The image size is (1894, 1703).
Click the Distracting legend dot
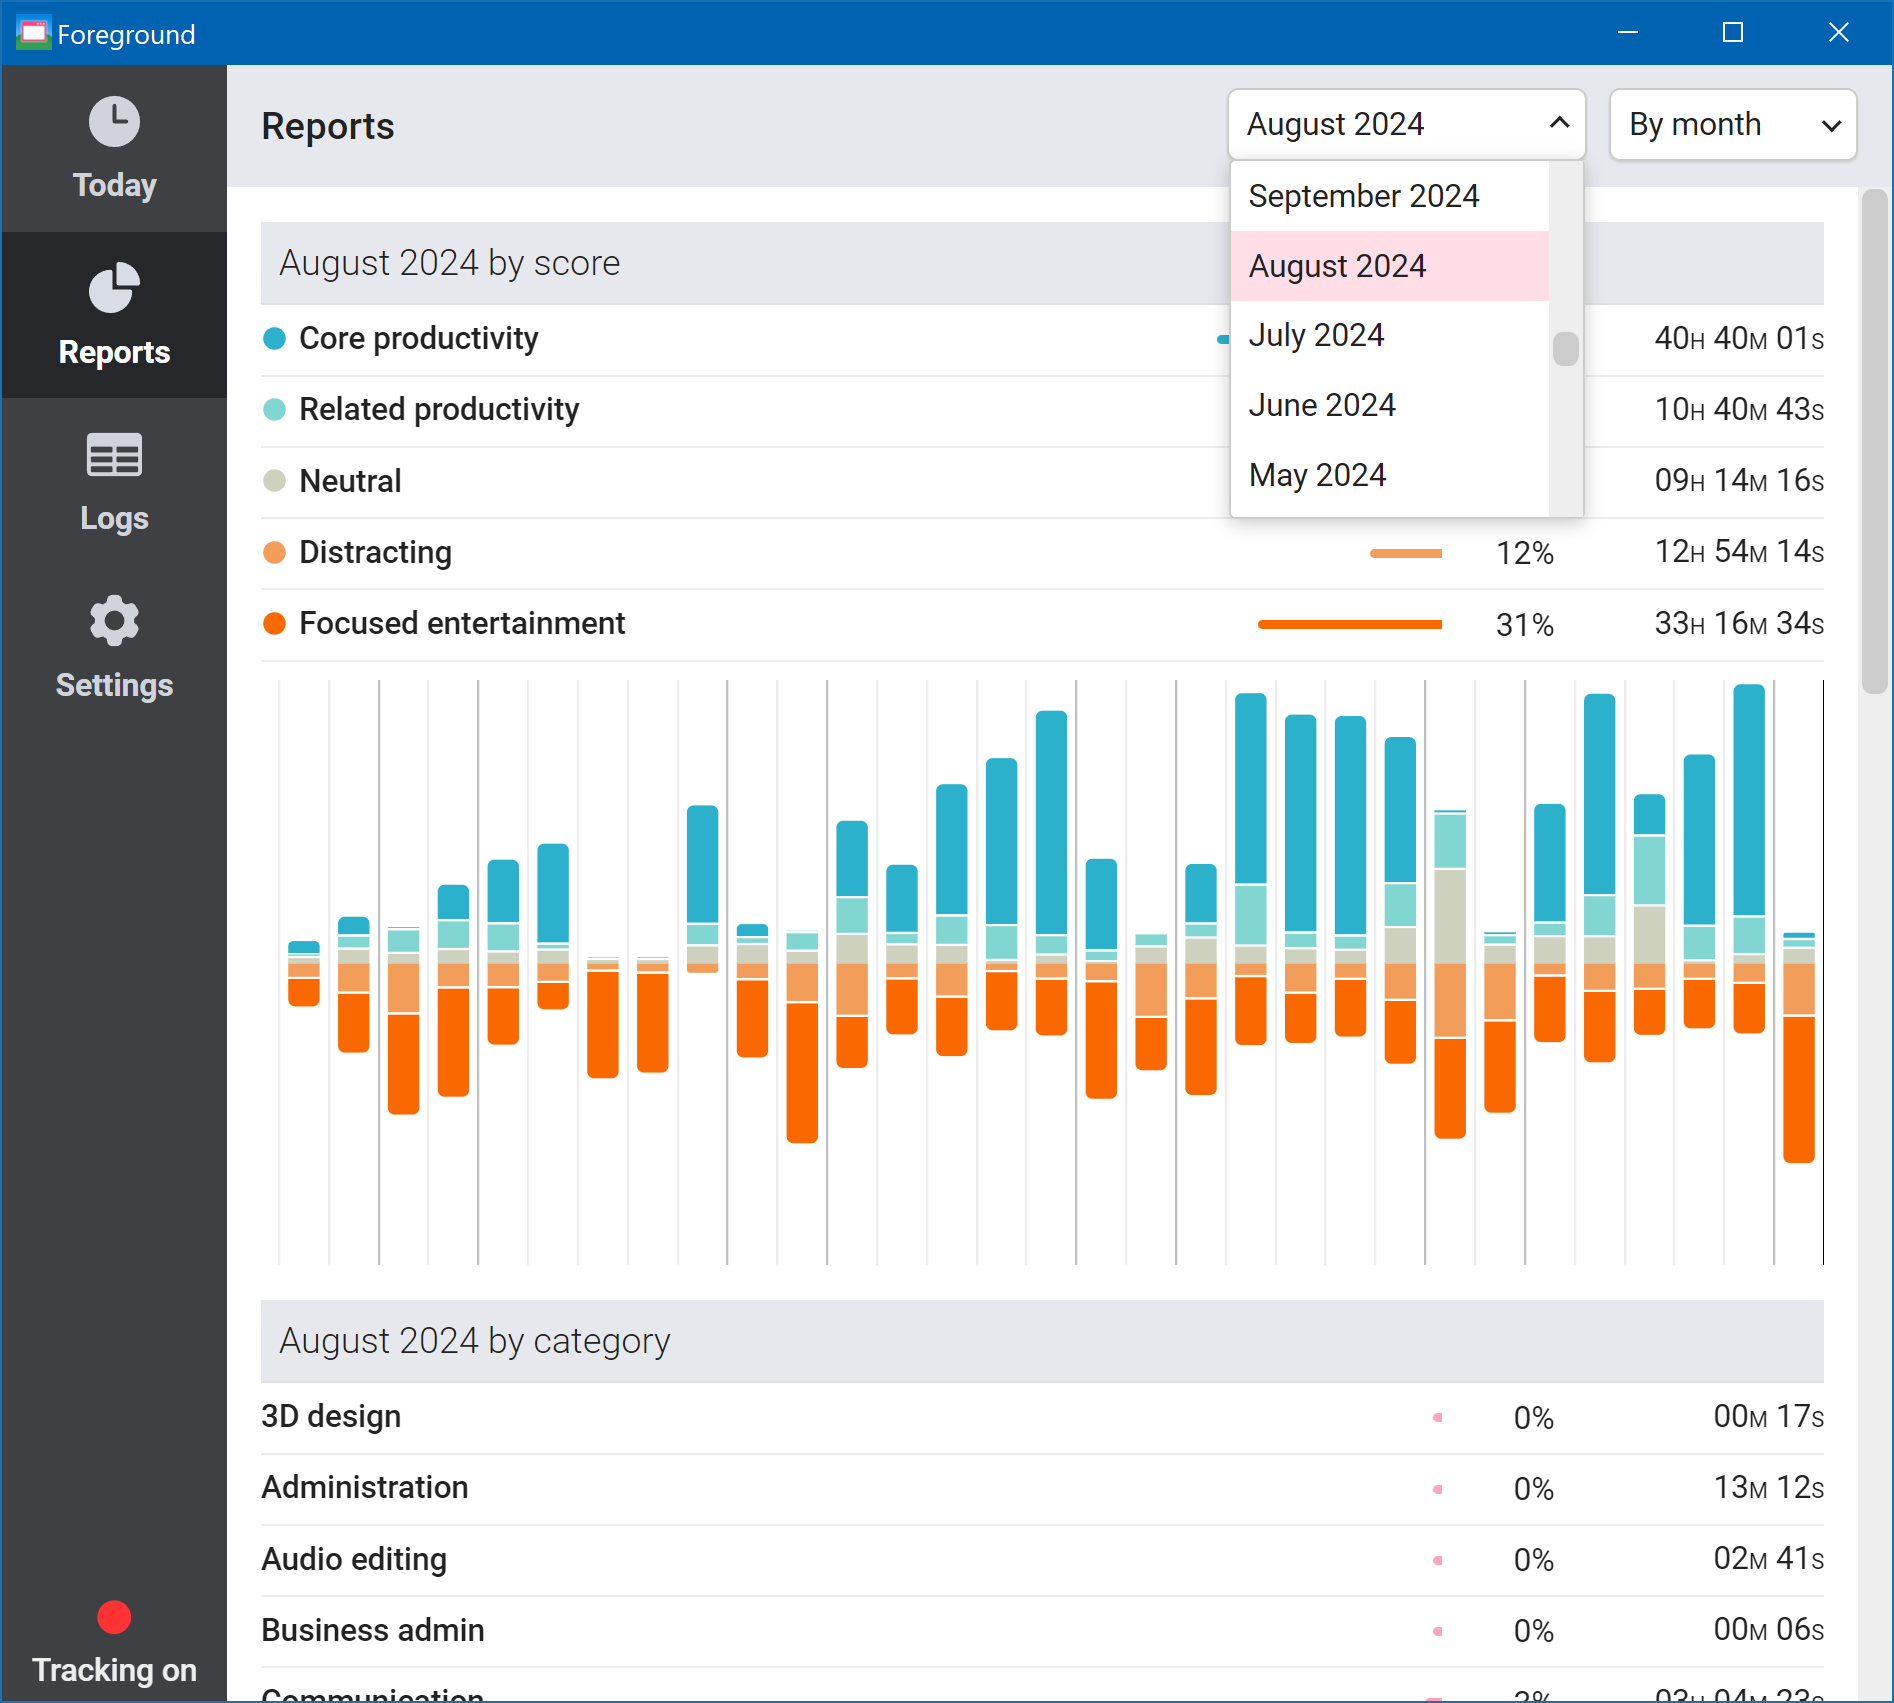tap(274, 553)
